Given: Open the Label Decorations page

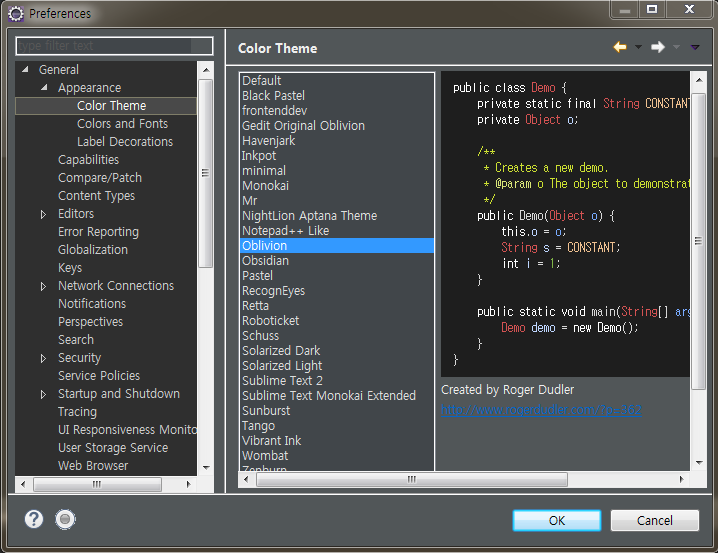Looking at the screenshot, I should pyautogui.click(x=124, y=142).
